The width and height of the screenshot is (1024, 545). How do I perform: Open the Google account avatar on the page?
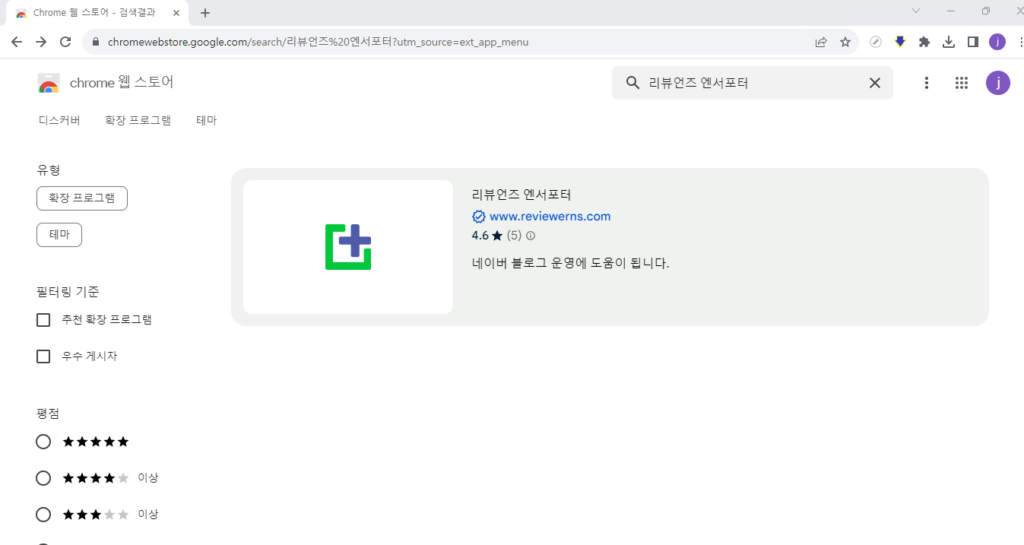[998, 83]
